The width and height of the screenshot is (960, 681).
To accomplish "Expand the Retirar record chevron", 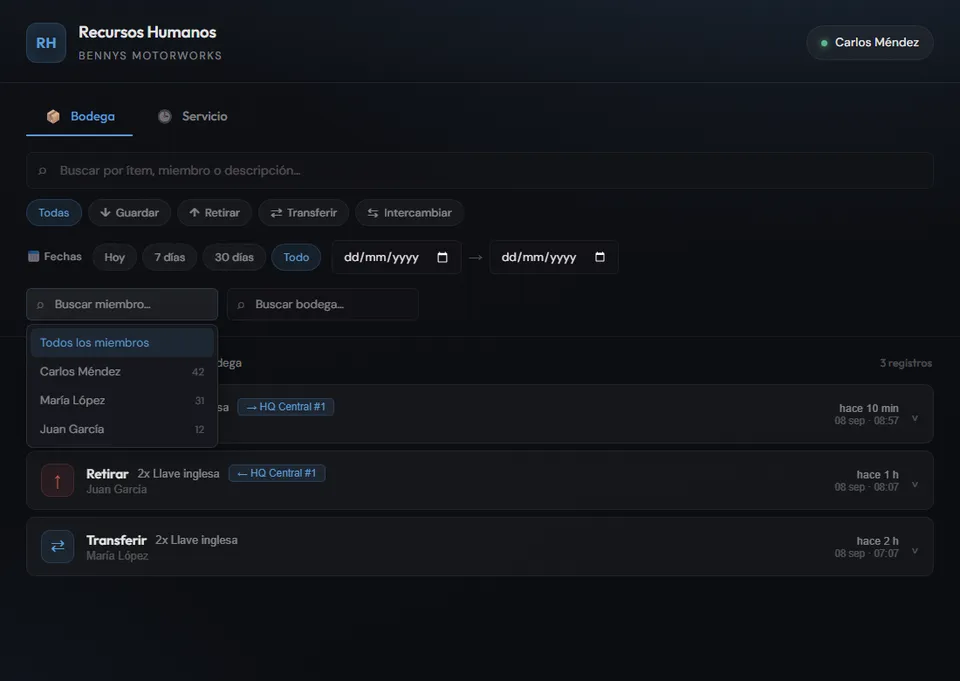I will (915, 484).
